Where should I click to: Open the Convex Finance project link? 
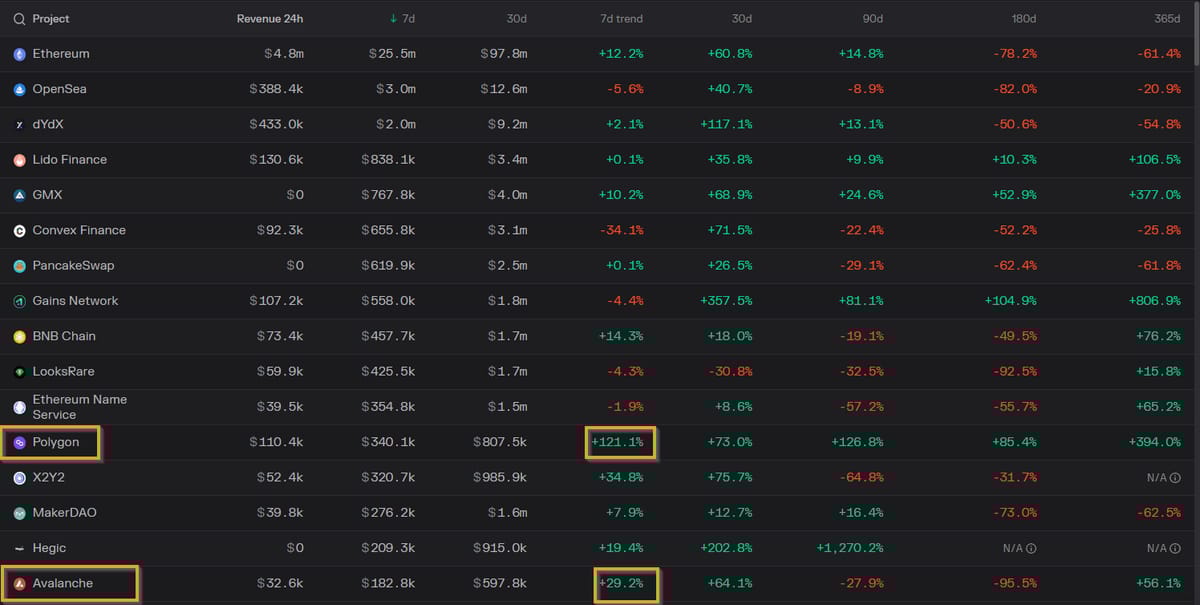coord(79,230)
